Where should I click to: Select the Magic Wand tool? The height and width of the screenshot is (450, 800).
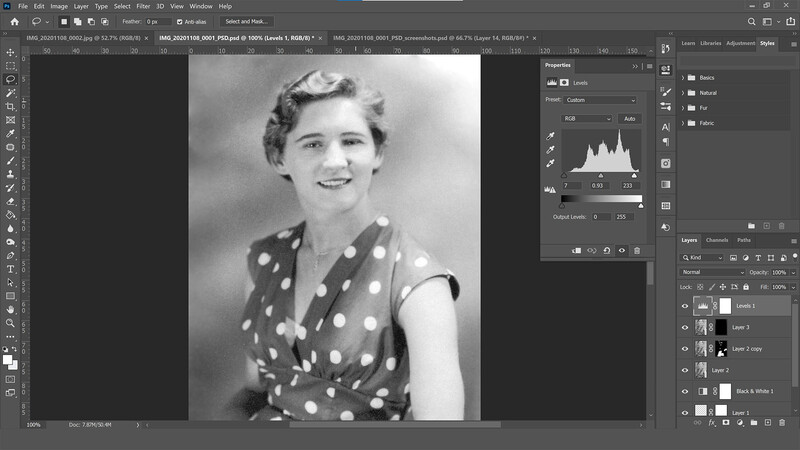[x=10, y=93]
